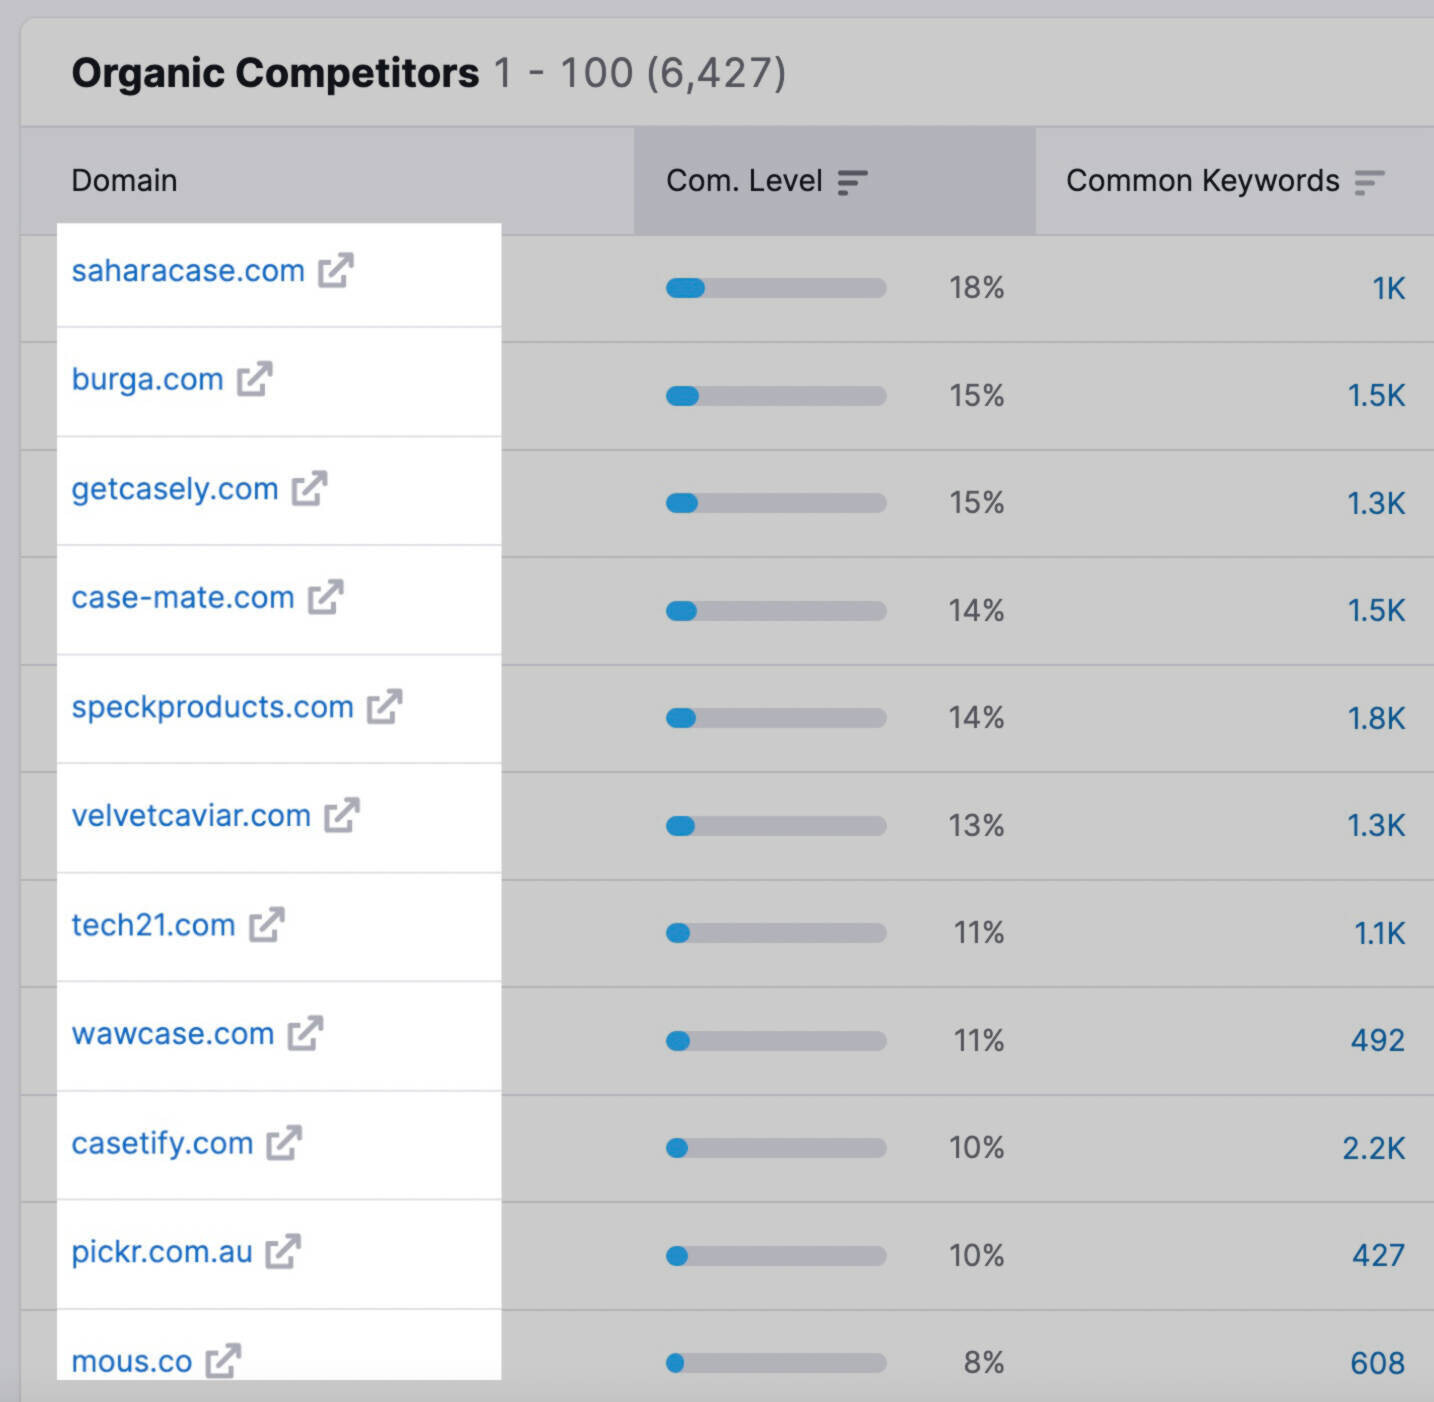Click the saharacase.com domain link
The height and width of the screenshot is (1402, 1434).
pyautogui.click(x=188, y=270)
